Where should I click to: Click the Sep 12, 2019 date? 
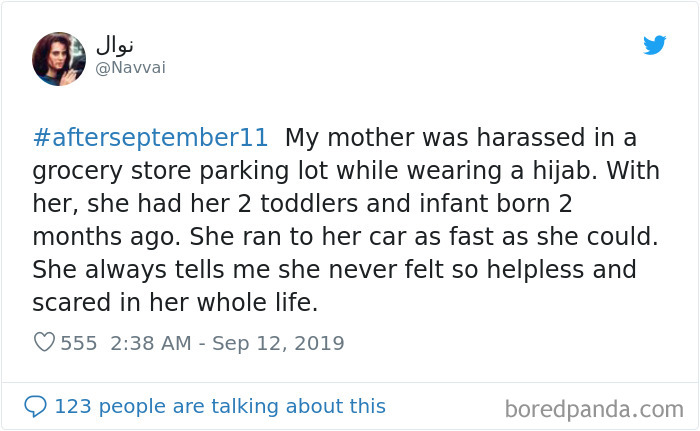(x=284, y=343)
